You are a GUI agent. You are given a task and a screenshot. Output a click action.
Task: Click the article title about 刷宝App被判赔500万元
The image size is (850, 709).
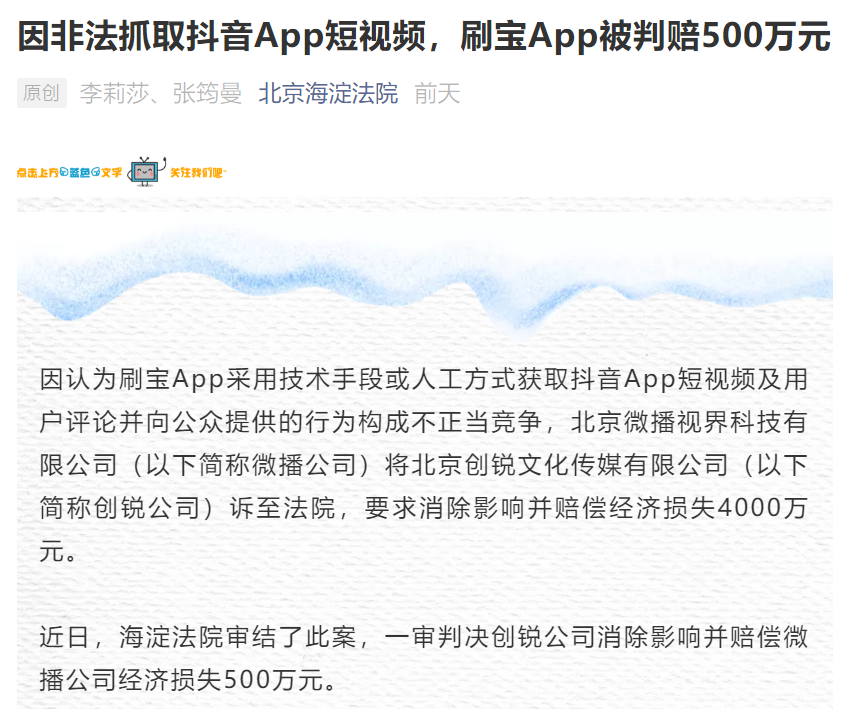point(424,37)
